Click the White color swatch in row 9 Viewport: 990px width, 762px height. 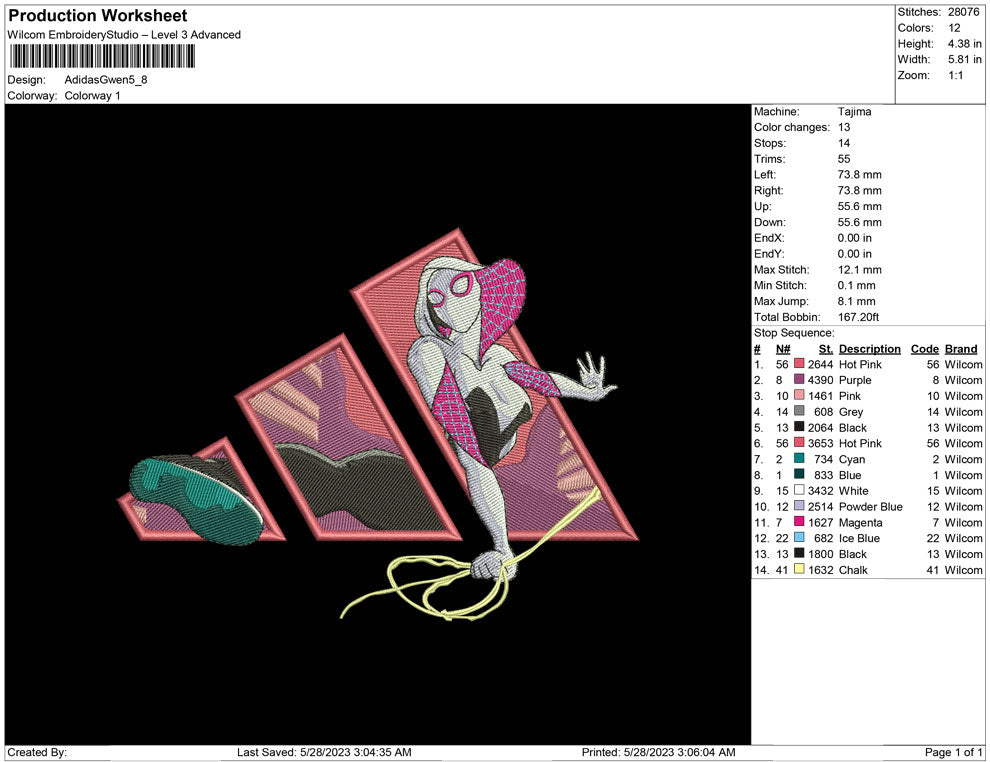(799, 490)
